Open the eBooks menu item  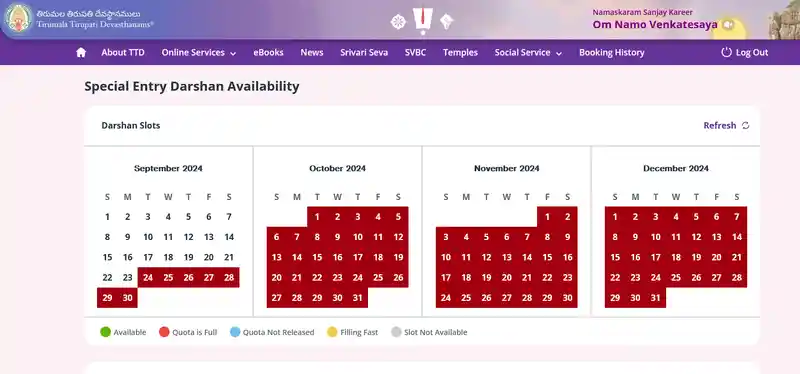268,53
